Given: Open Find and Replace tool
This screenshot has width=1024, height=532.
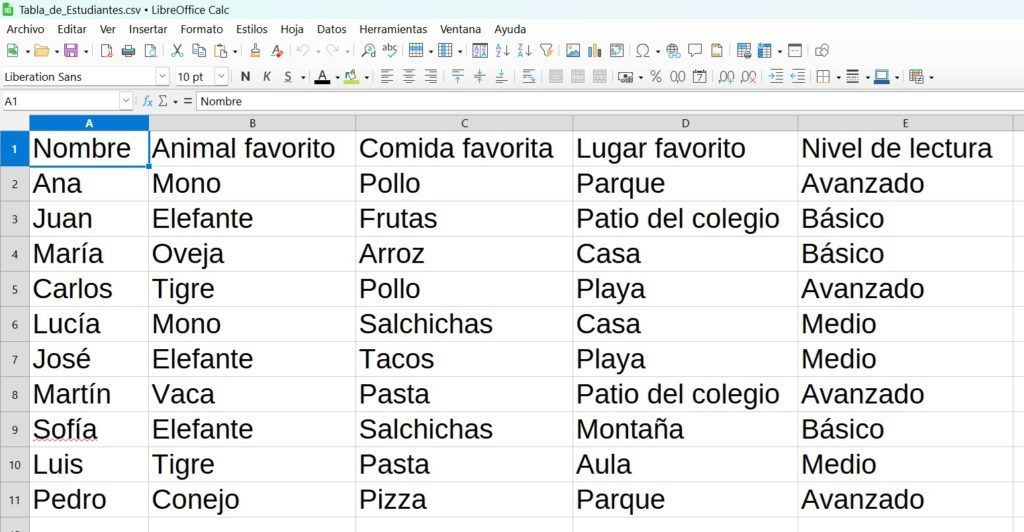Looking at the screenshot, I should [368, 50].
